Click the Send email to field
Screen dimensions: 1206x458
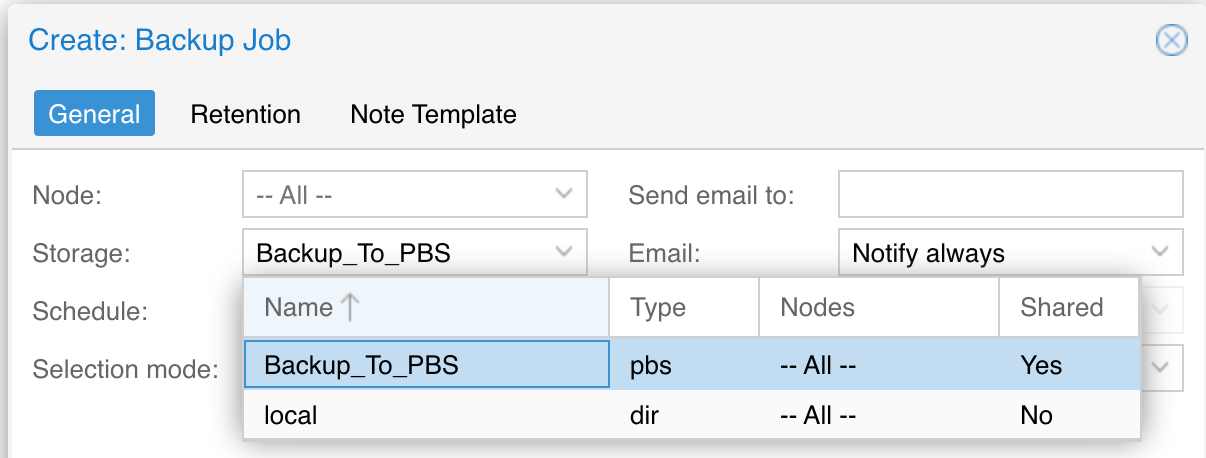(1011, 194)
